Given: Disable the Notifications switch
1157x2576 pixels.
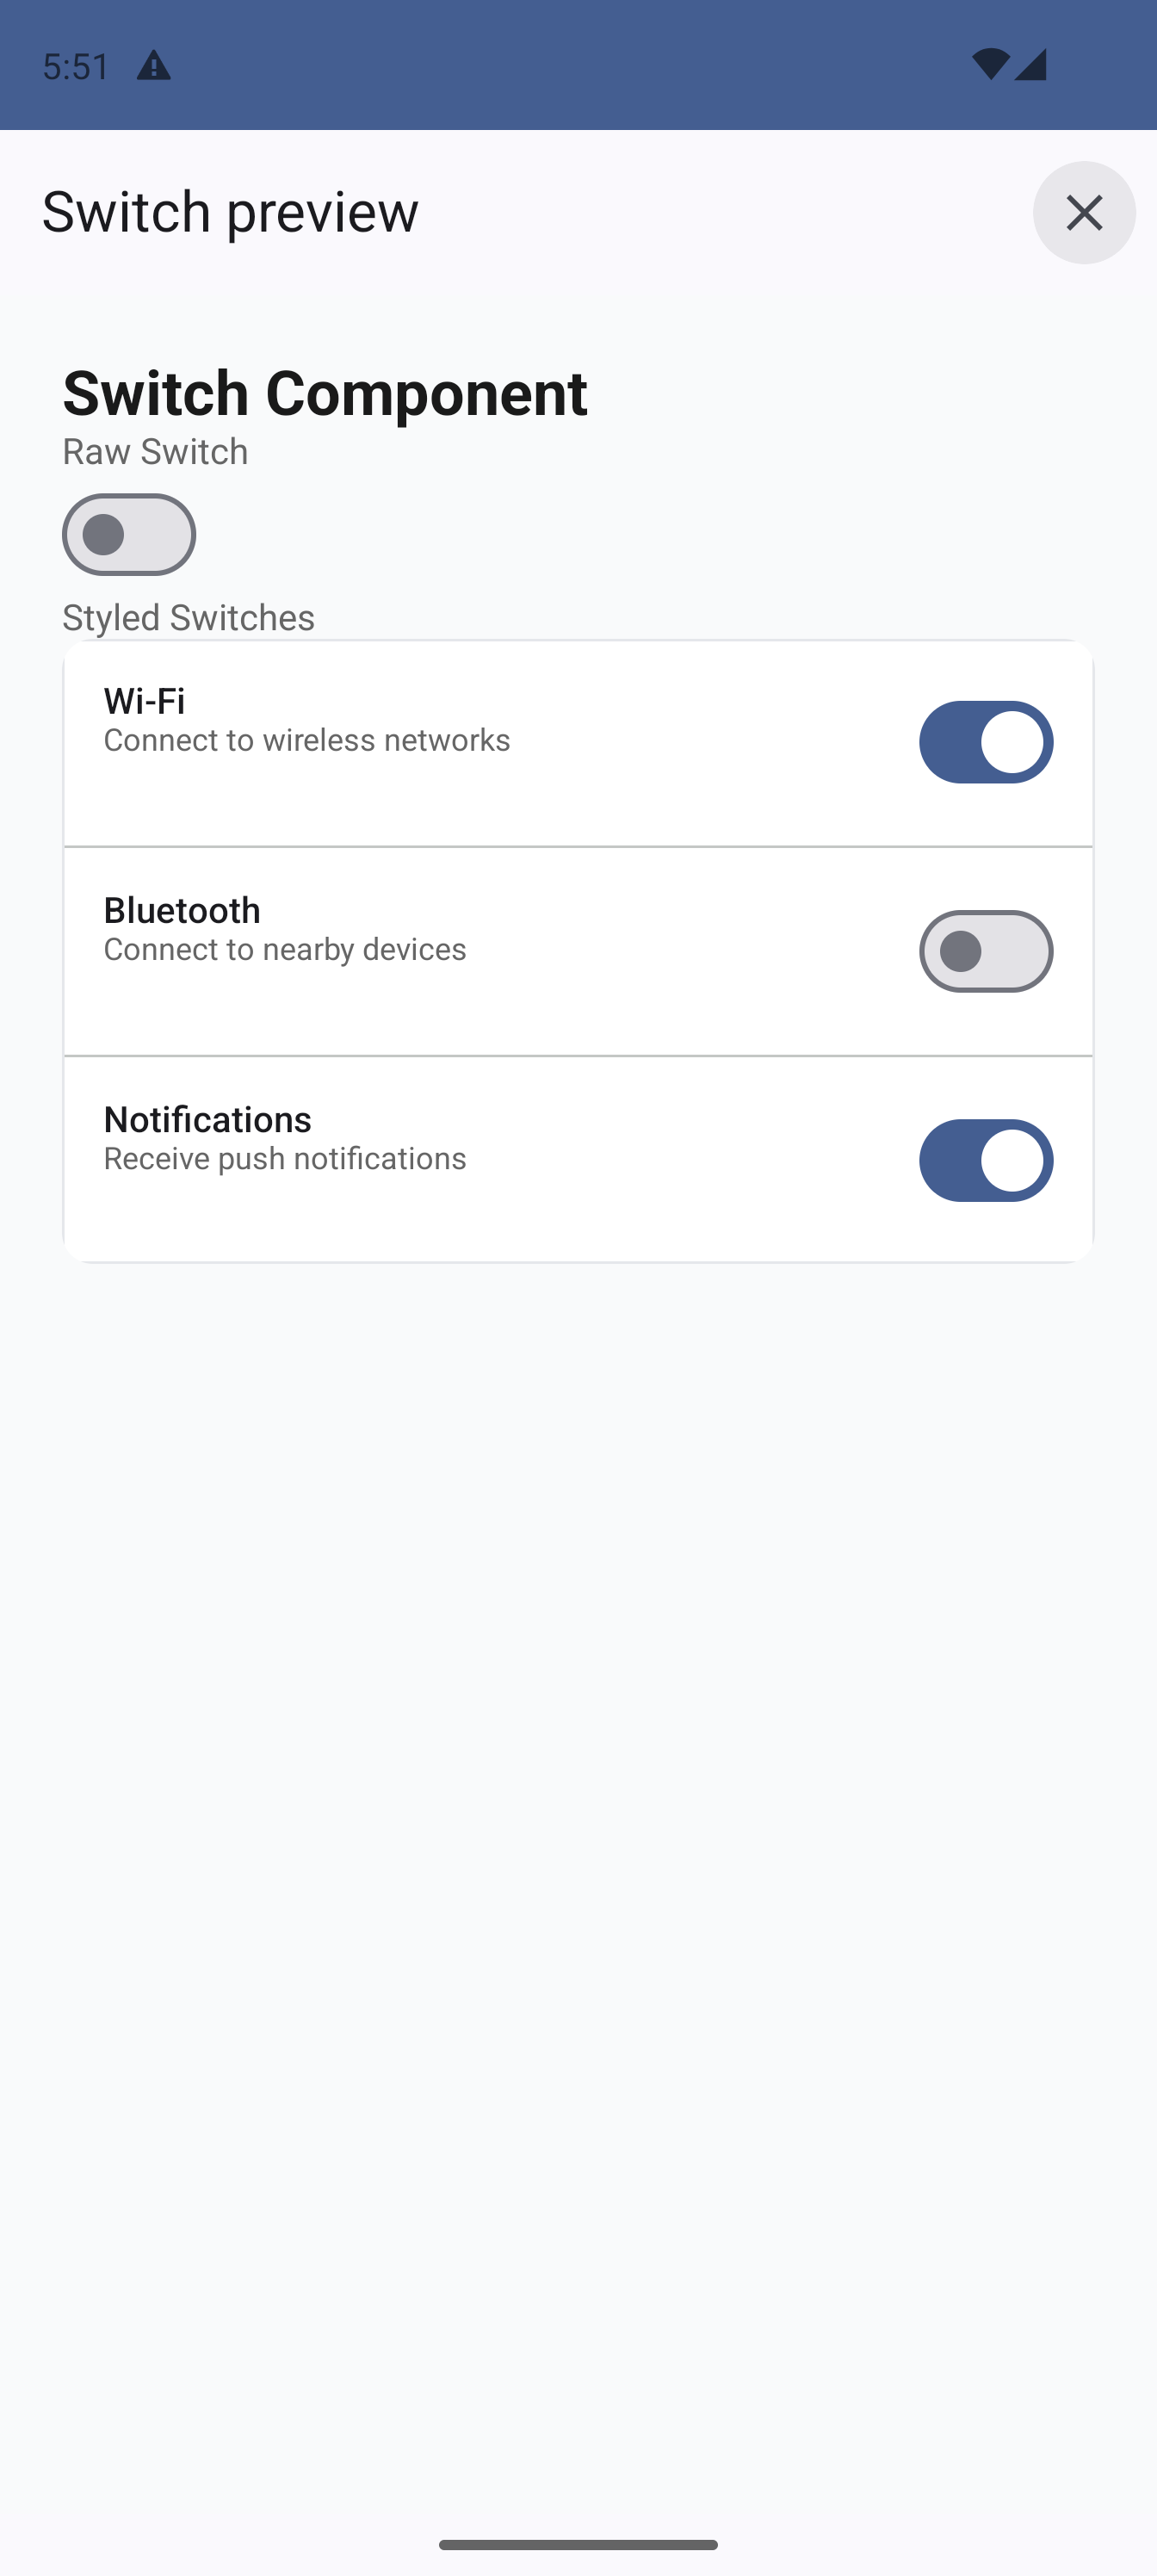Looking at the screenshot, I should pyautogui.click(x=985, y=1160).
